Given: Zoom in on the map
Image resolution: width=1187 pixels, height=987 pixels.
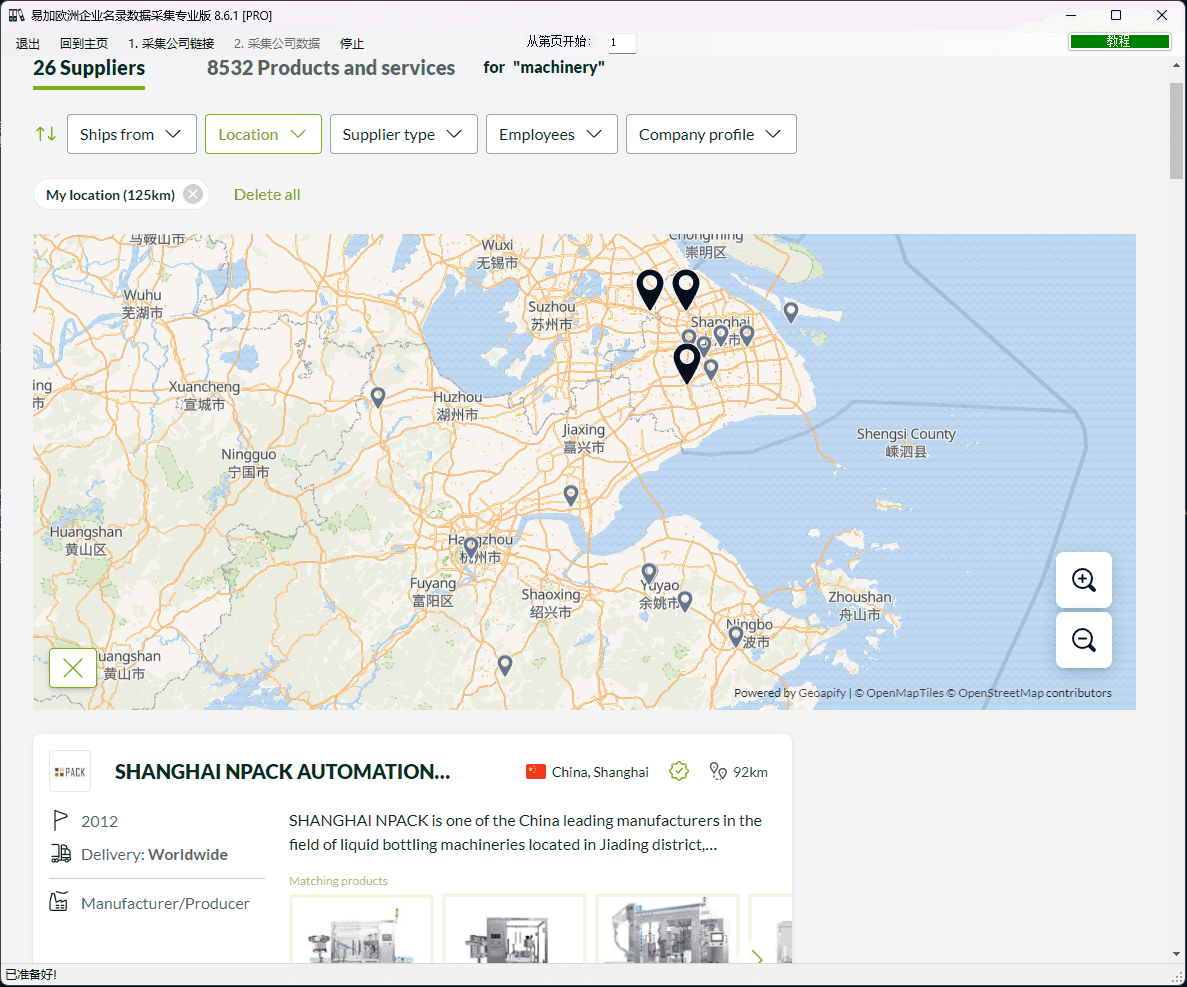Looking at the screenshot, I should (1083, 580).
